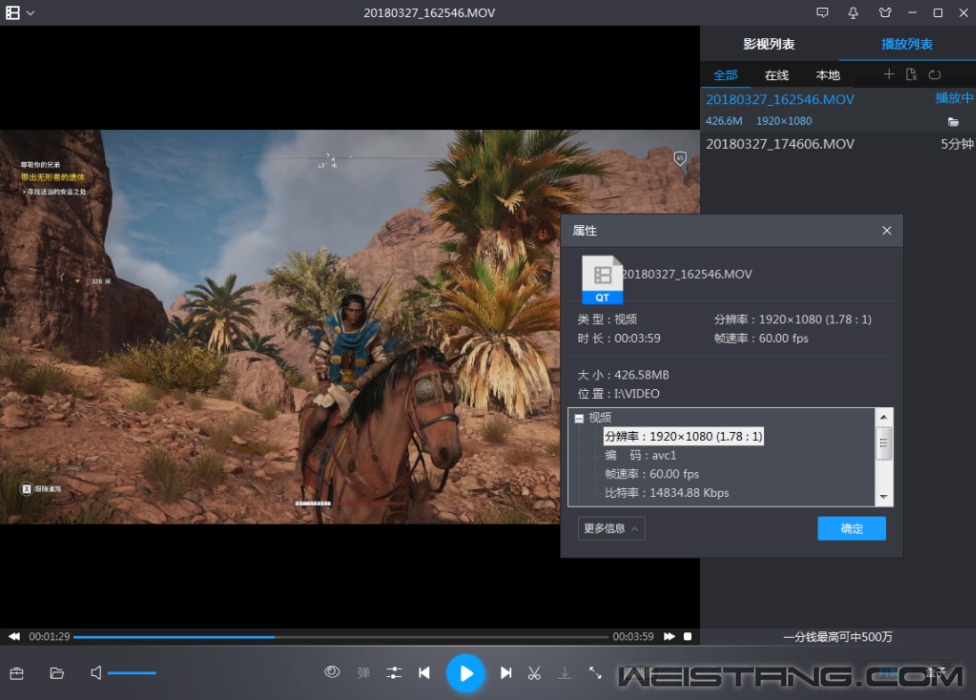Adjust the volume slider

132,673
